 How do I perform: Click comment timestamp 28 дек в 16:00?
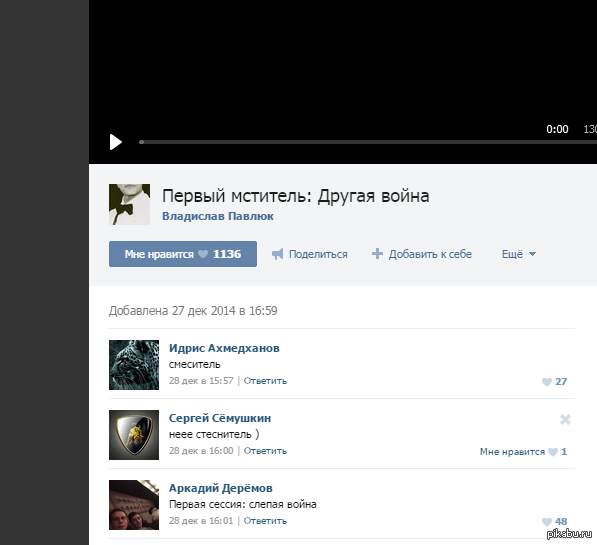tap(201, 451)
